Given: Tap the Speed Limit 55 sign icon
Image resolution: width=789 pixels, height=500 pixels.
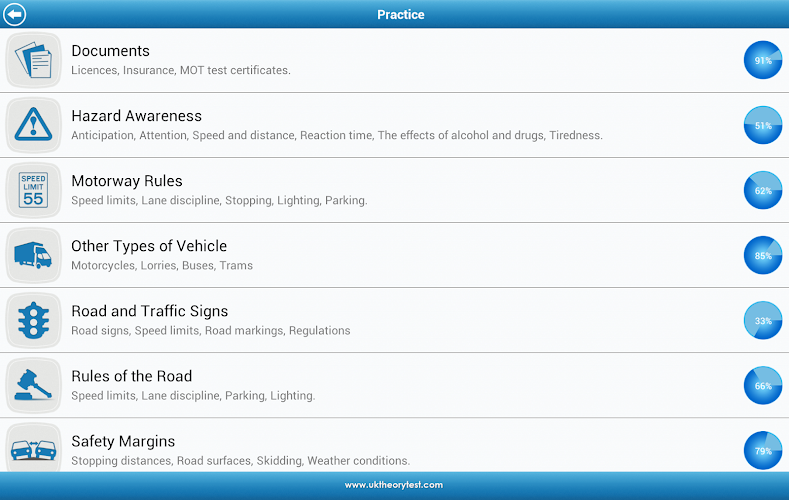Looking at the screenshot, I should point(34,190).
